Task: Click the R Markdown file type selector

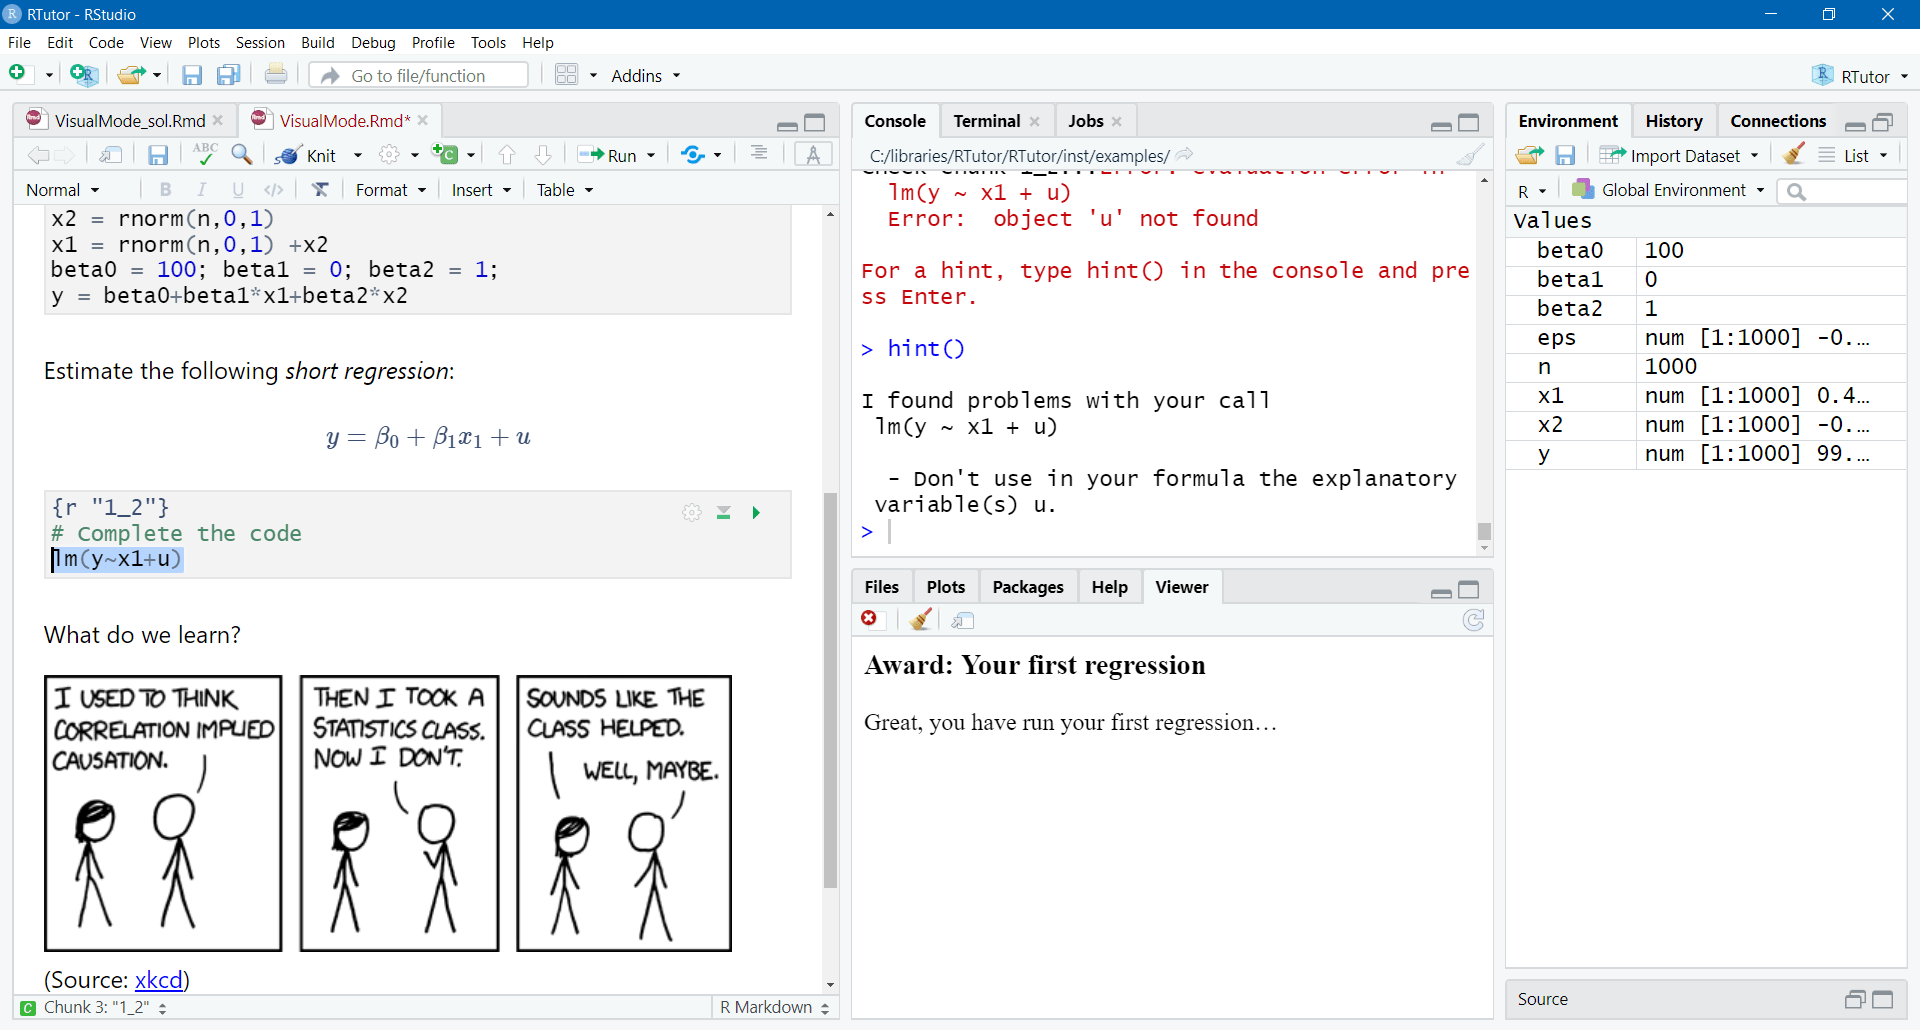Action: [x=774, y=1007]
